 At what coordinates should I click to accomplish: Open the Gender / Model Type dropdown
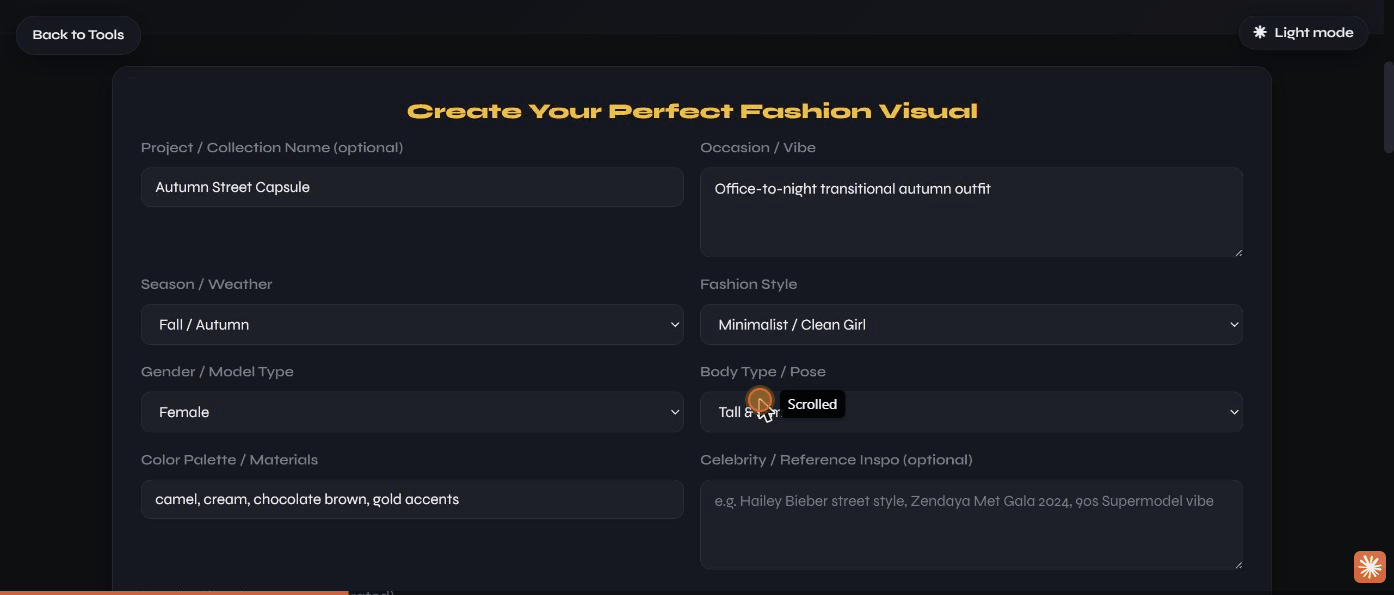point(412,412)
